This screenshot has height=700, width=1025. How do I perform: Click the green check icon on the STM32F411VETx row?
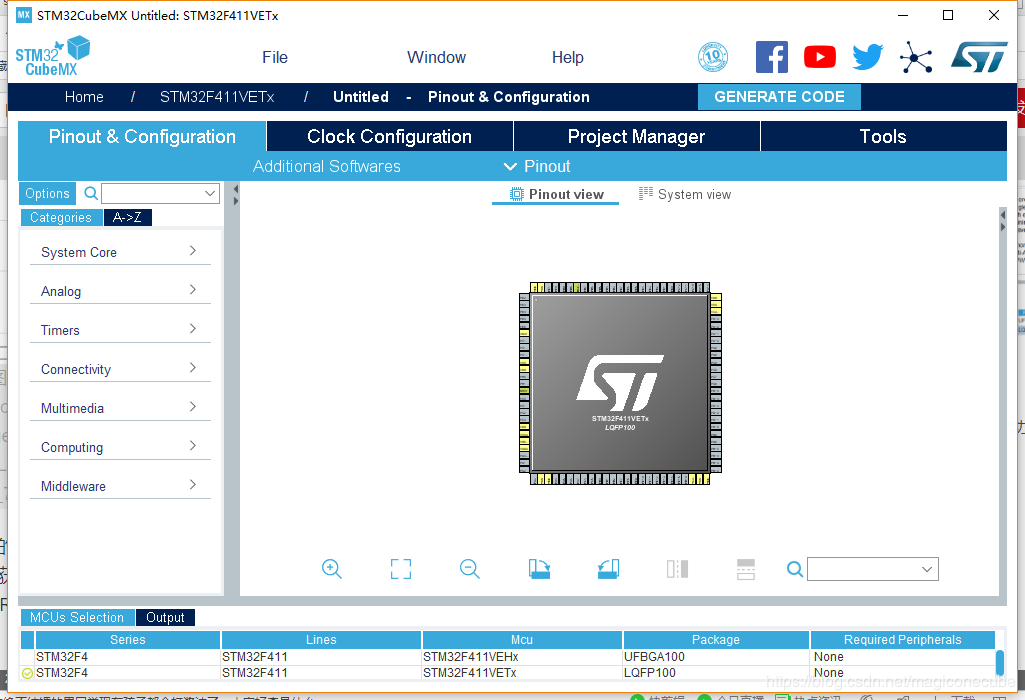(27, 673)
